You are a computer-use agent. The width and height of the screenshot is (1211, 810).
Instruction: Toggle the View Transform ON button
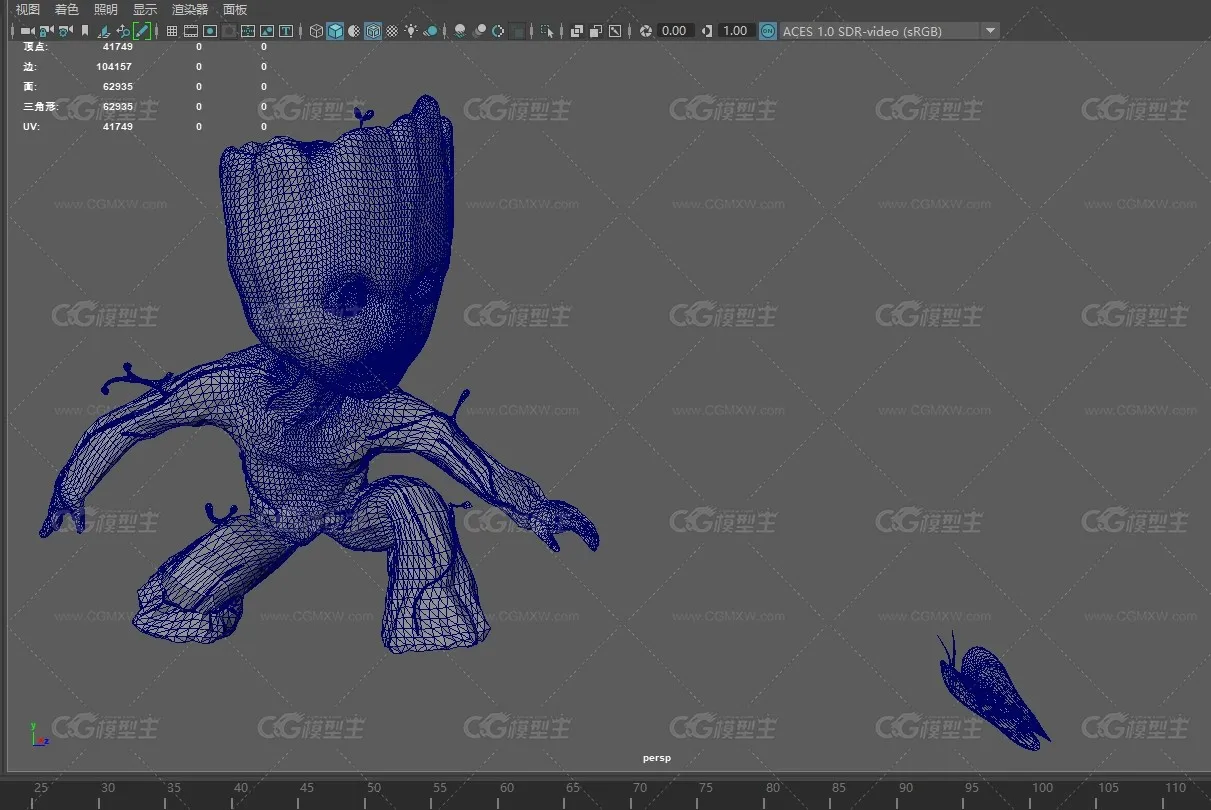click(768, 31)
